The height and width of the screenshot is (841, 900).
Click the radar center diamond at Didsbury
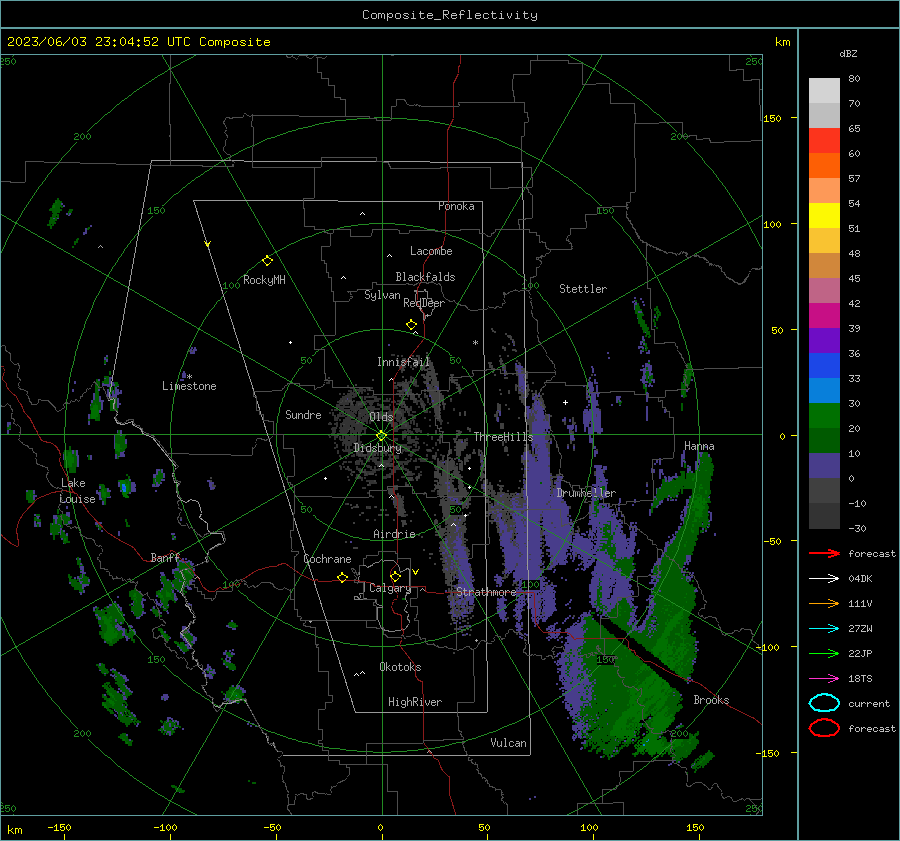[382, 436]
